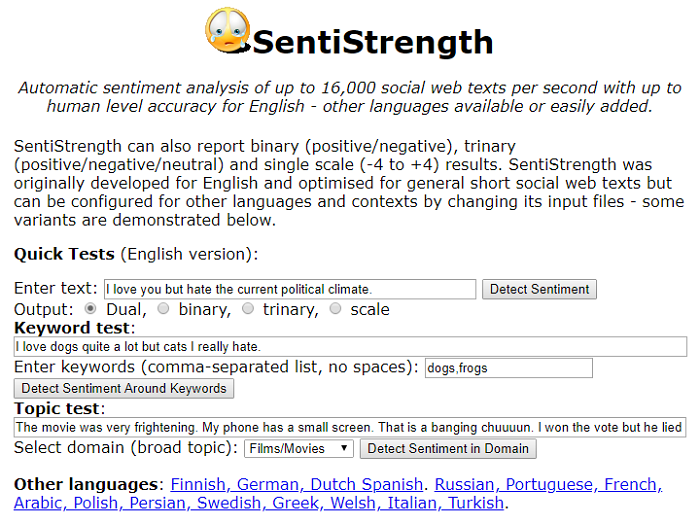Click the keywords field containing dogs,frogs
The width and height of the screenshot is (700, 524).
(x=509, y=368)
